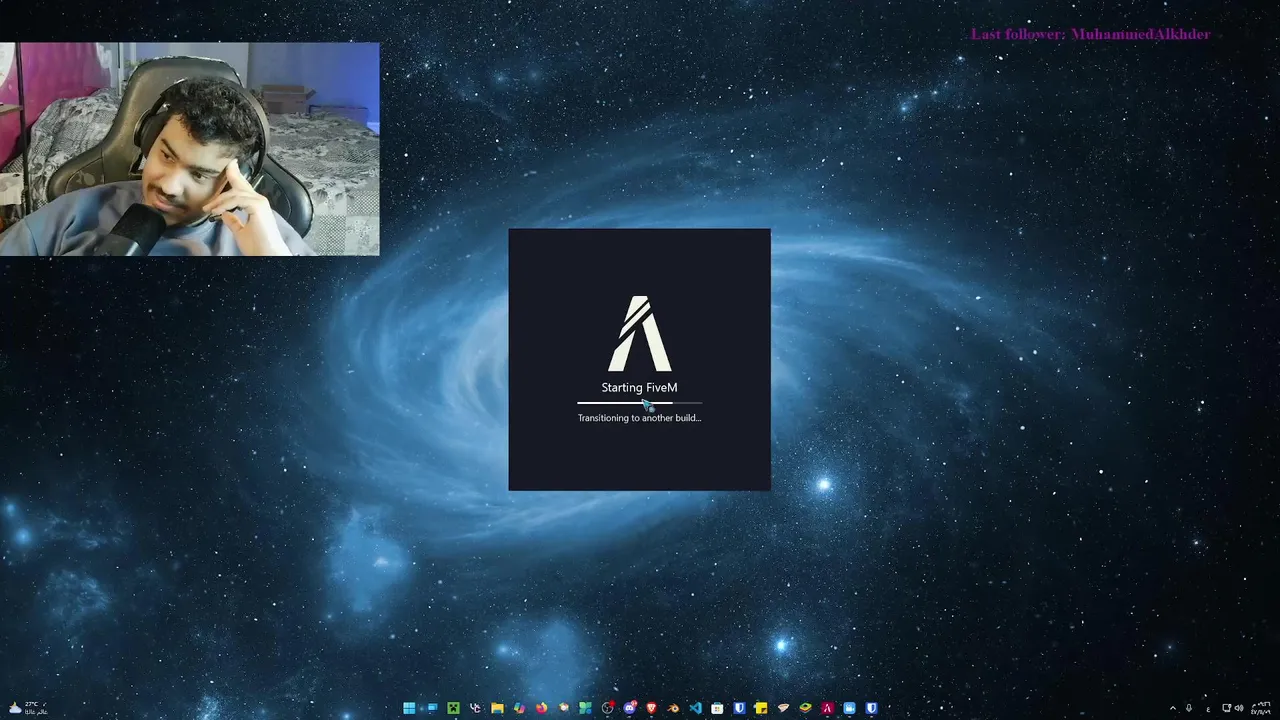Open network settings tray icon
1280x720 pixels.
pyautogui.click(x=1226, y=708)
